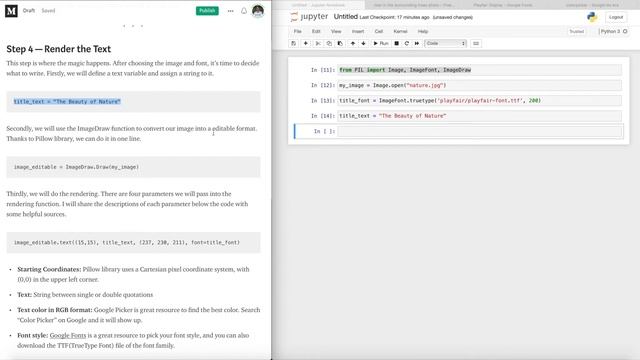Click the Font style bullet label
Screen dimensions: 640x360
pos(33,335)
